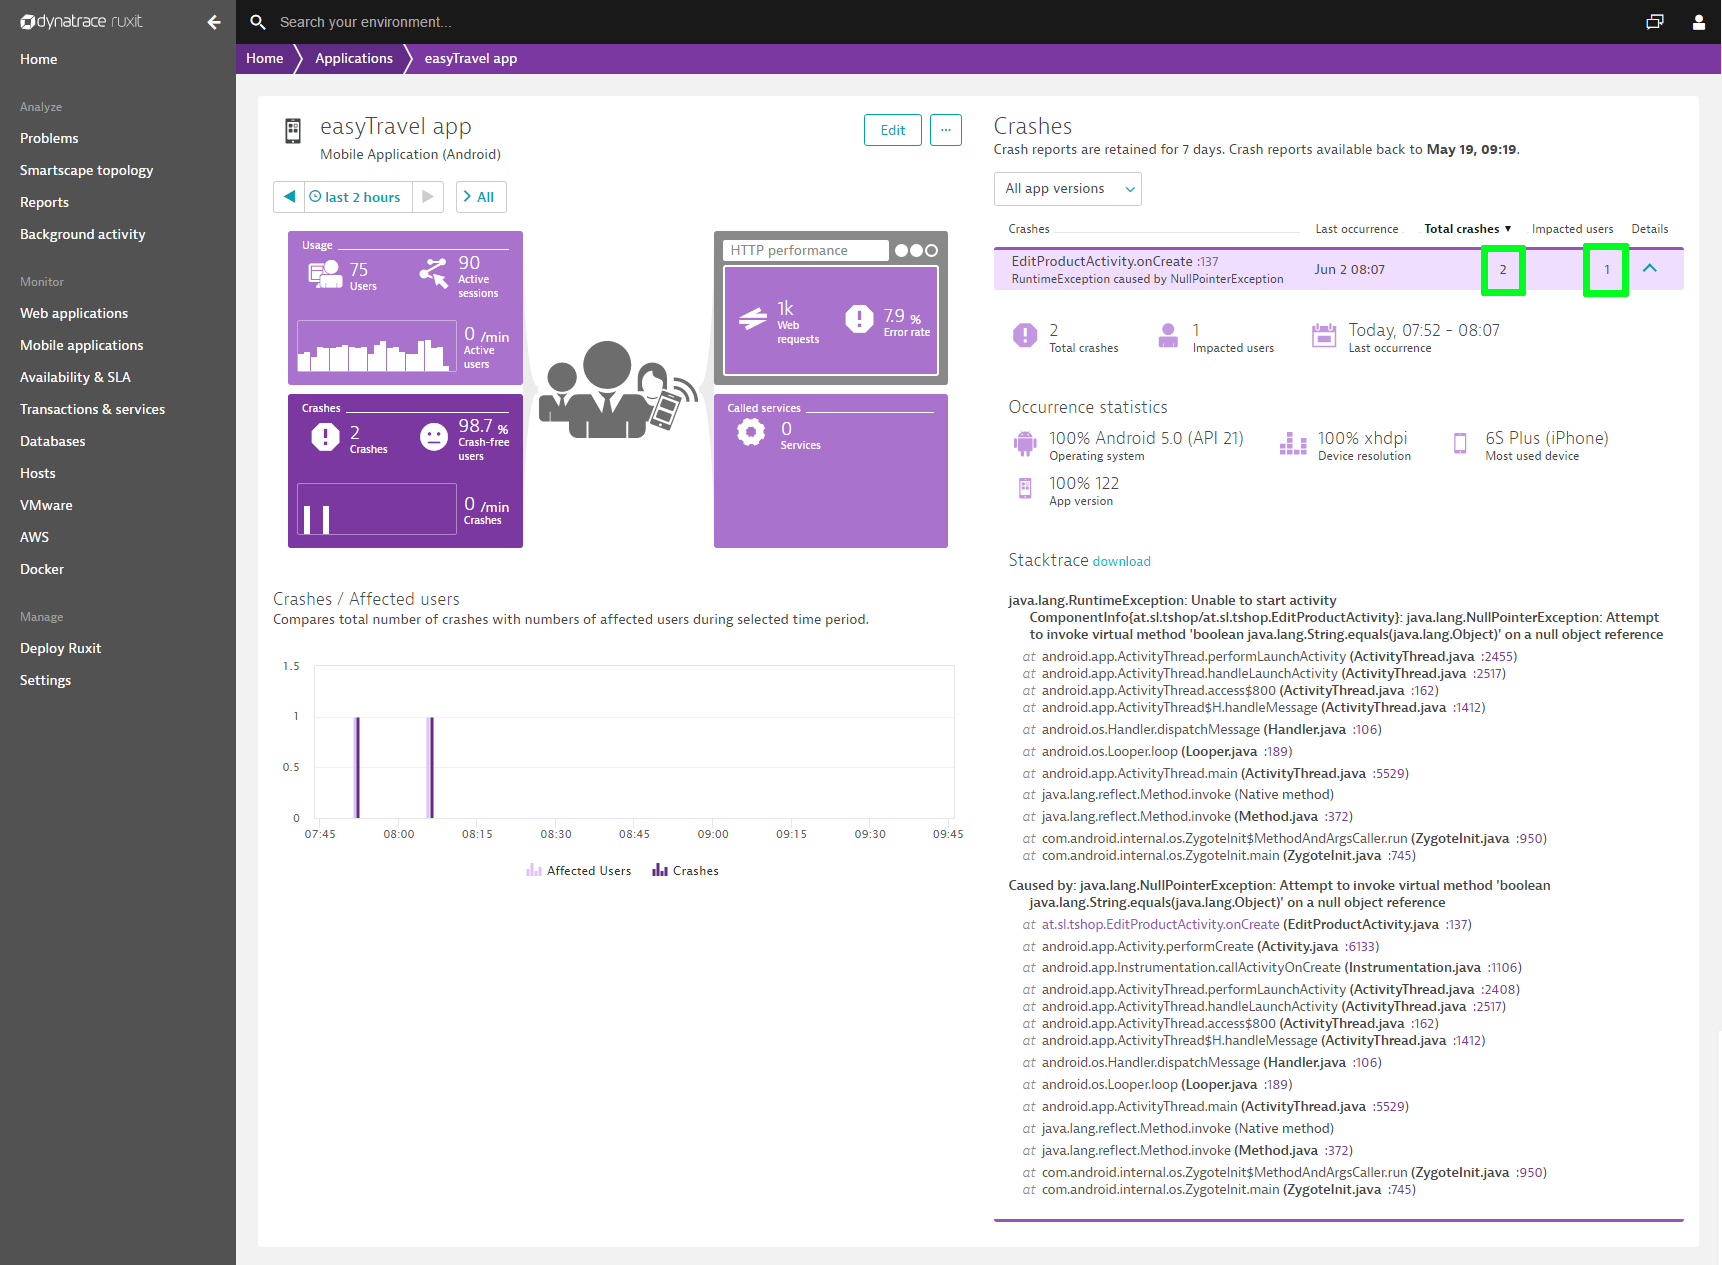This screenshot has height=1265, width=1722.
Task: Click the Impacted users person icon
Action: coord(1168,335)
